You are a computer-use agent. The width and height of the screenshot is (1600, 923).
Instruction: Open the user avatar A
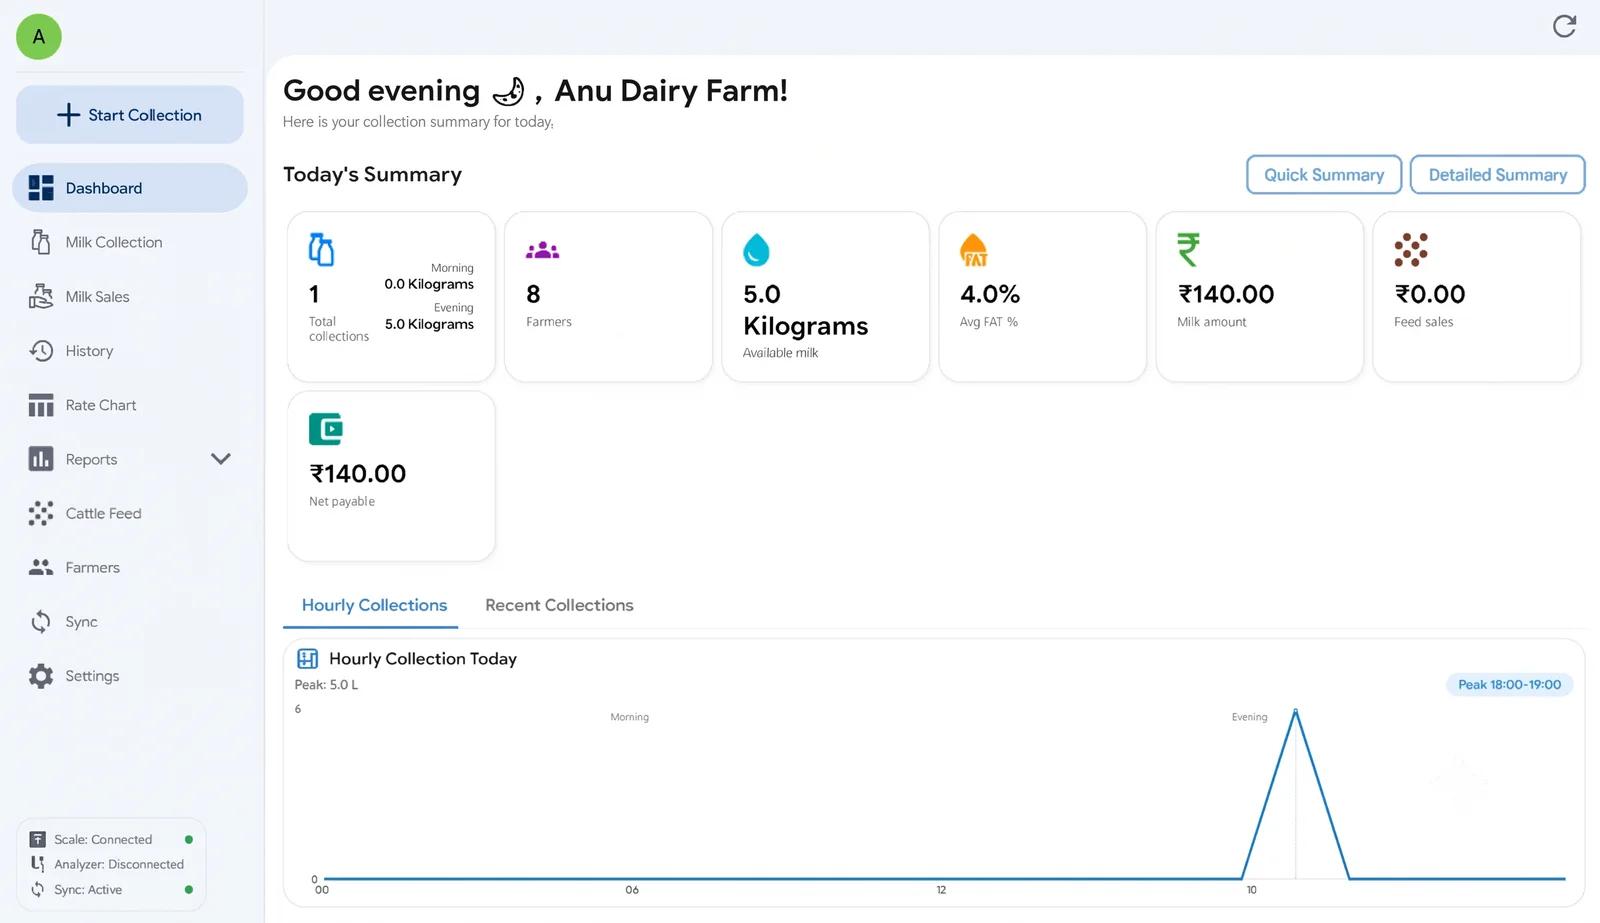tap(39, 37)
